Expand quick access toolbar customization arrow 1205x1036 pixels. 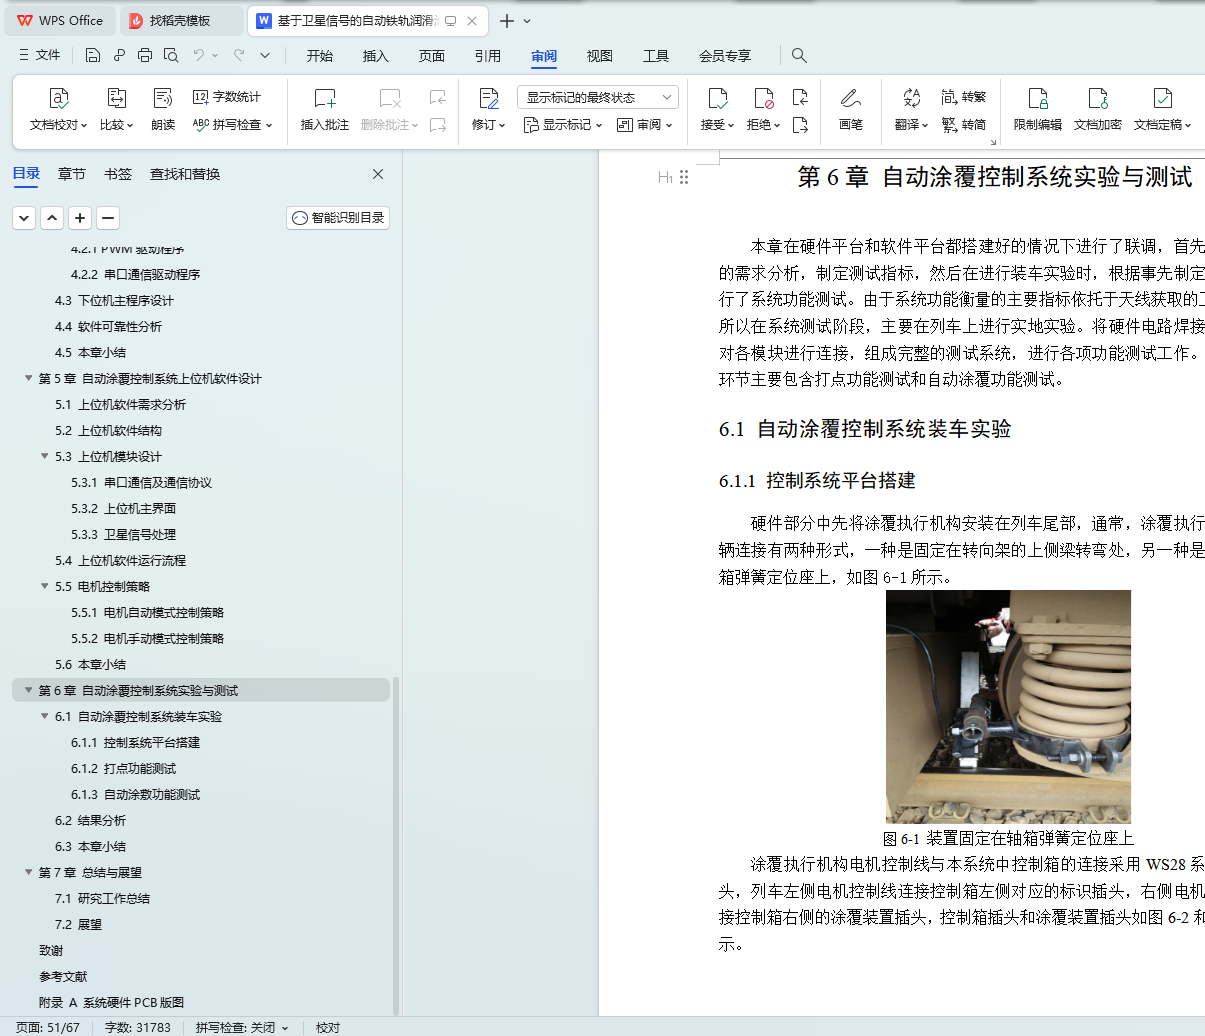pos(265,55)
